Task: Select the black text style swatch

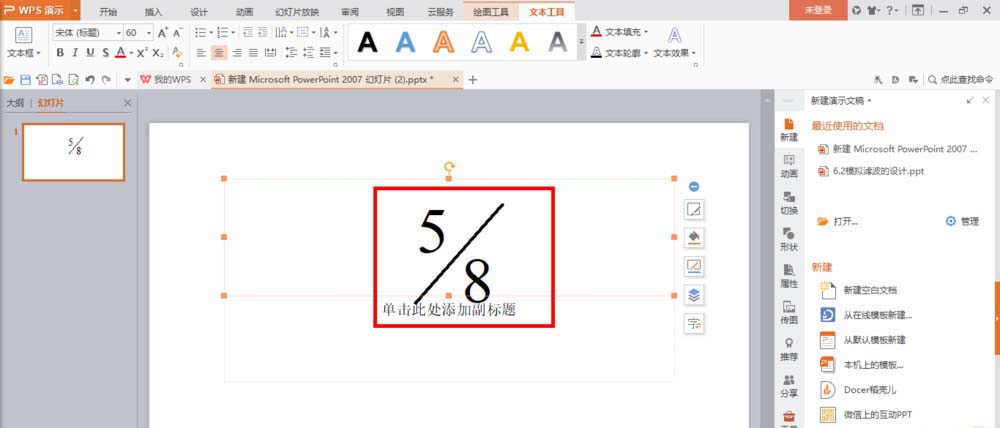Action: click(x=367, y=42)
